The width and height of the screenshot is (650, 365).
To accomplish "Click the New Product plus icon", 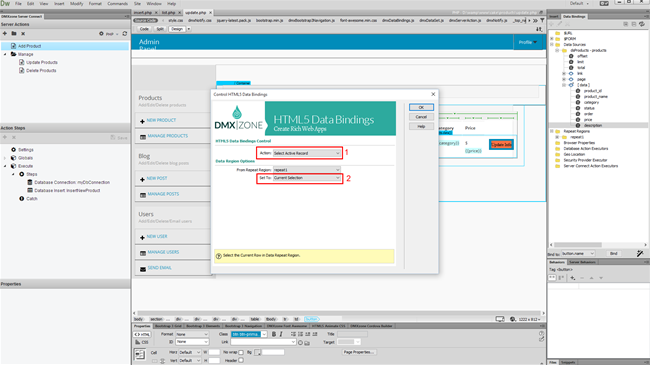I will (x=142, y=121).
